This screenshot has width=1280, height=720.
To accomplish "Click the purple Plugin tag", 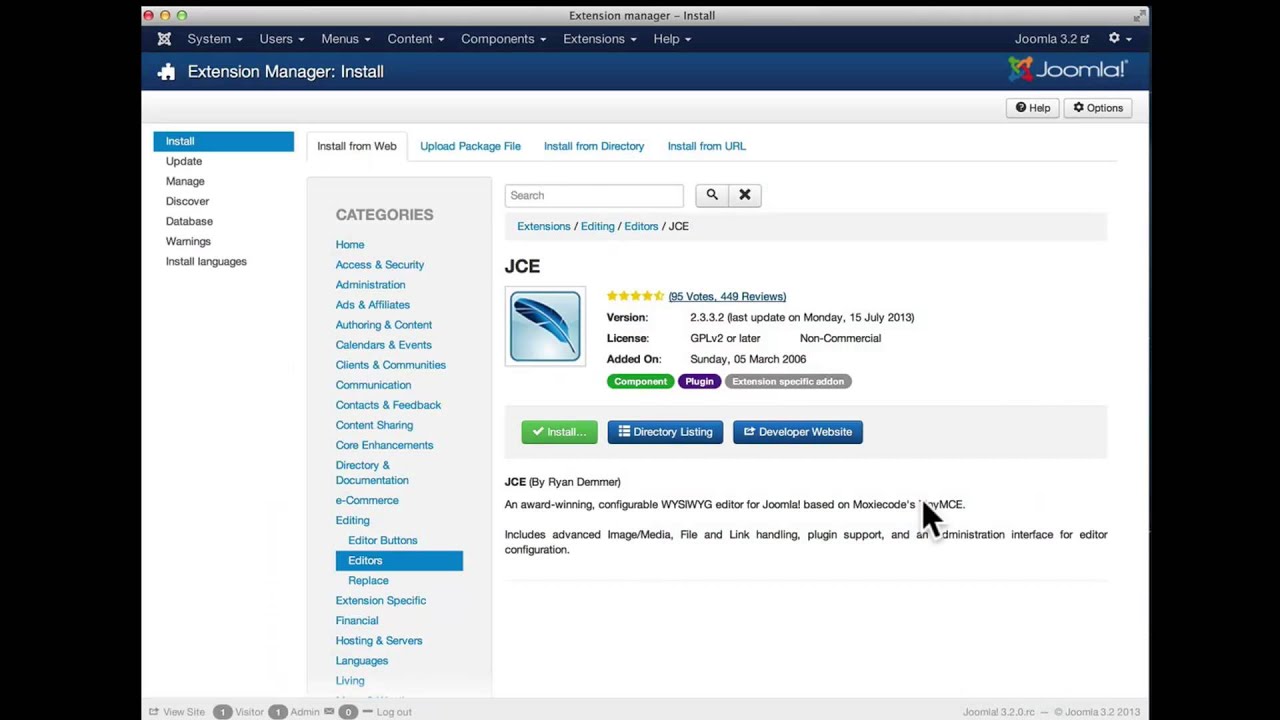I will pyautogui.click(x=699, y=381).
